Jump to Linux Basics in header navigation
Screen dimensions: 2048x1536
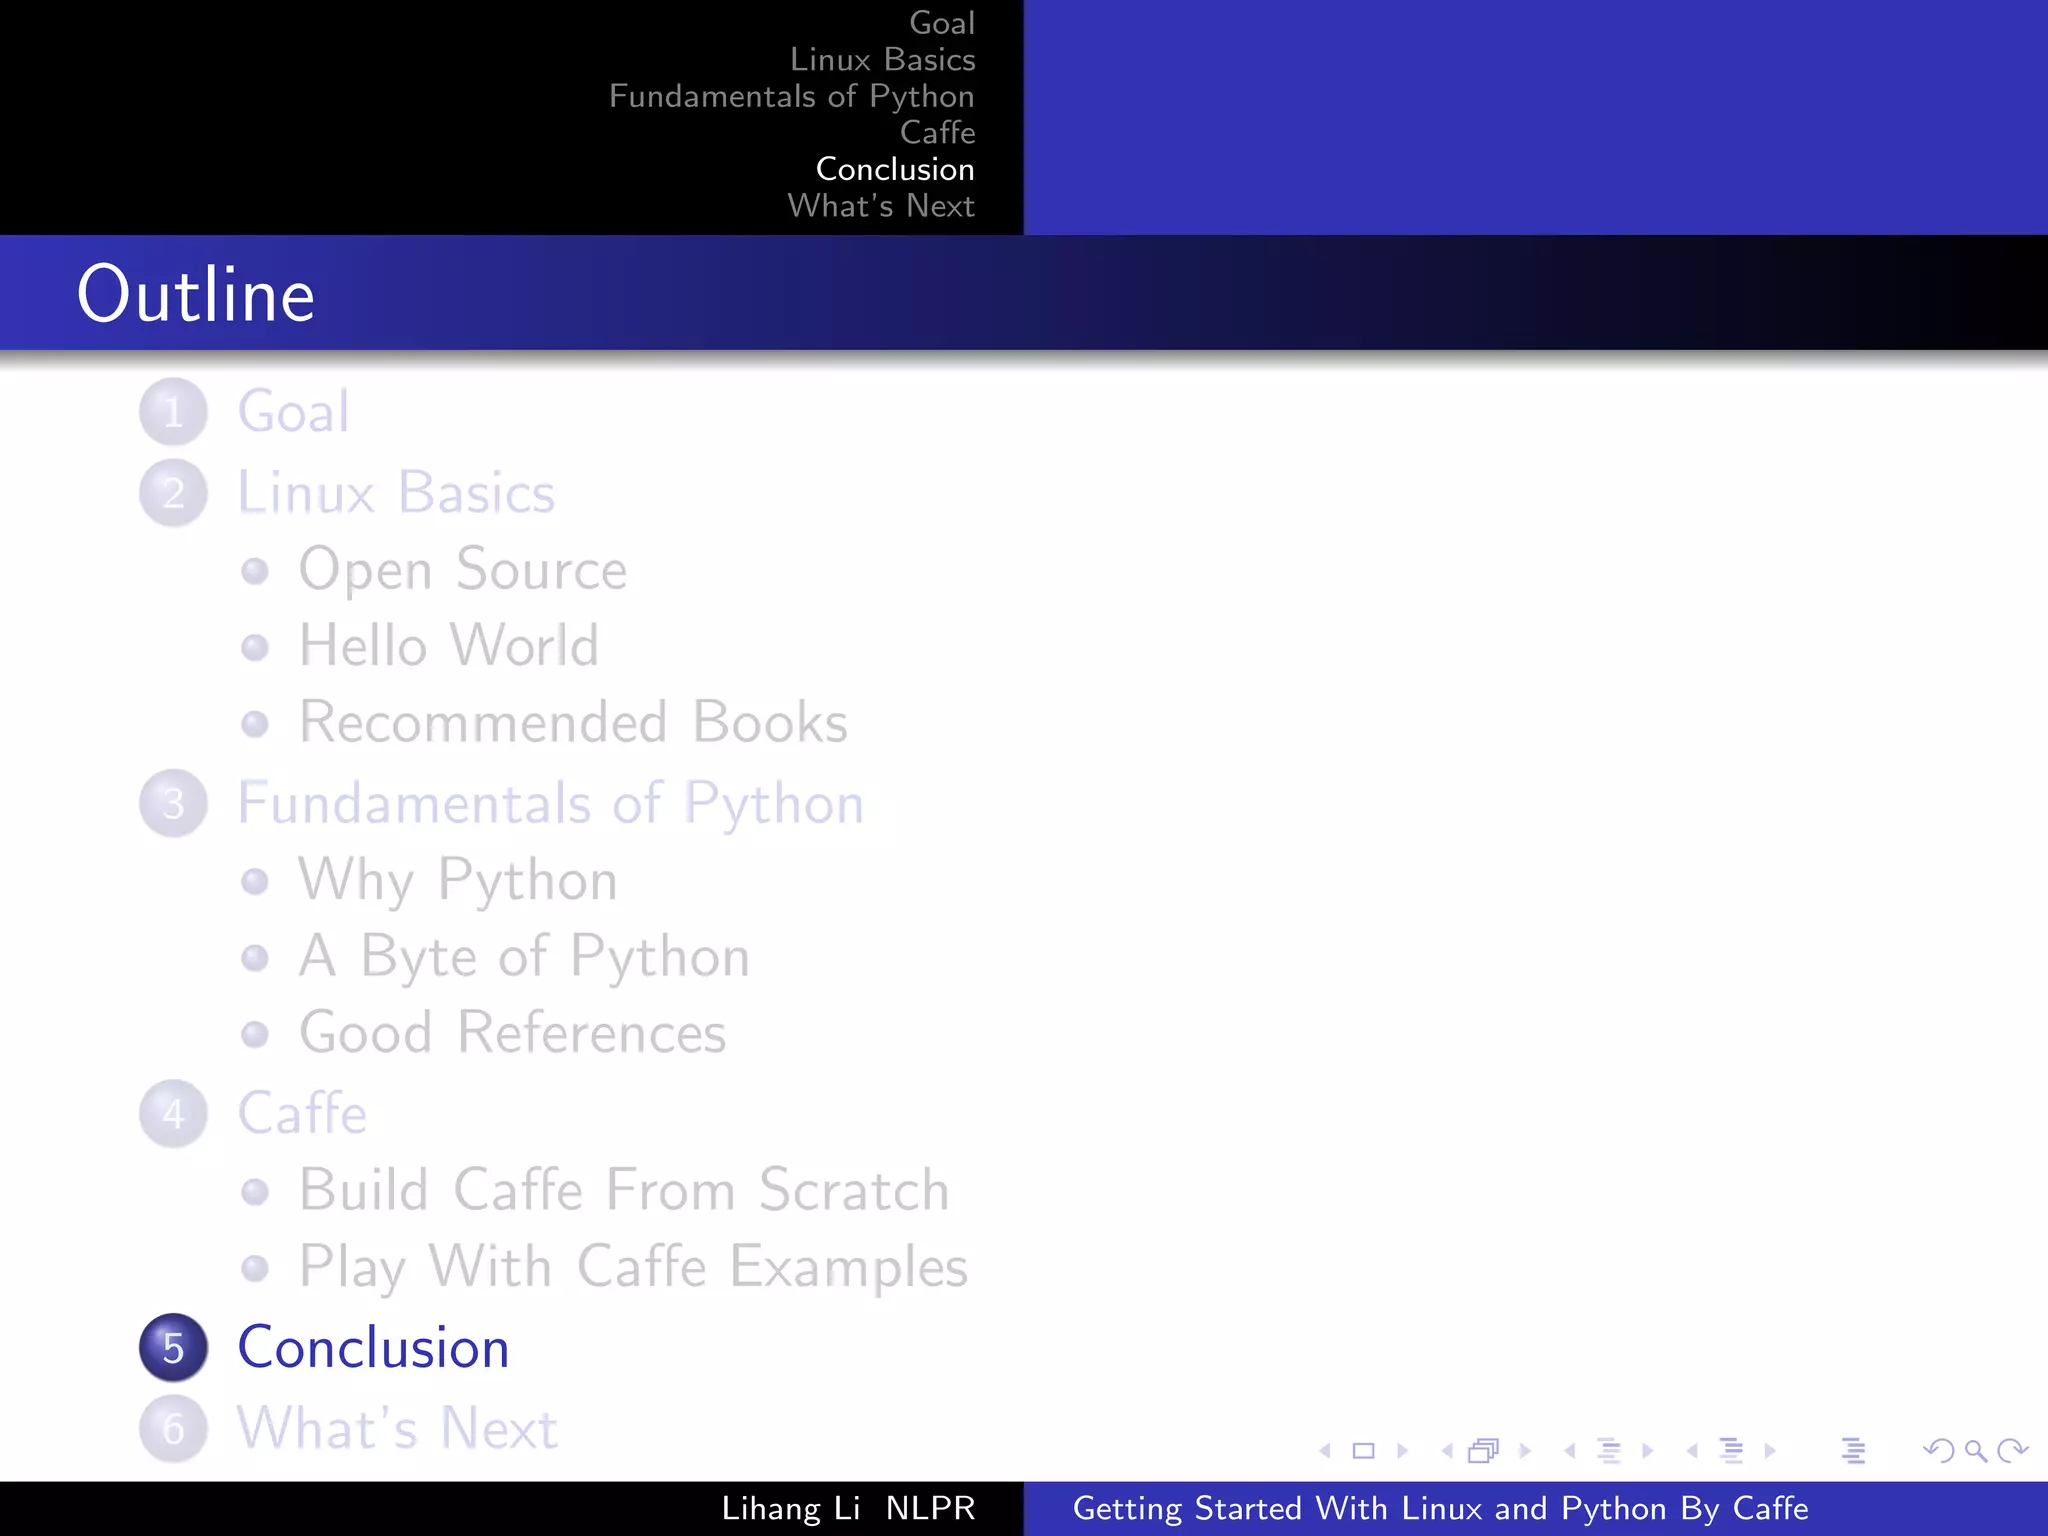tap(883, 60)
